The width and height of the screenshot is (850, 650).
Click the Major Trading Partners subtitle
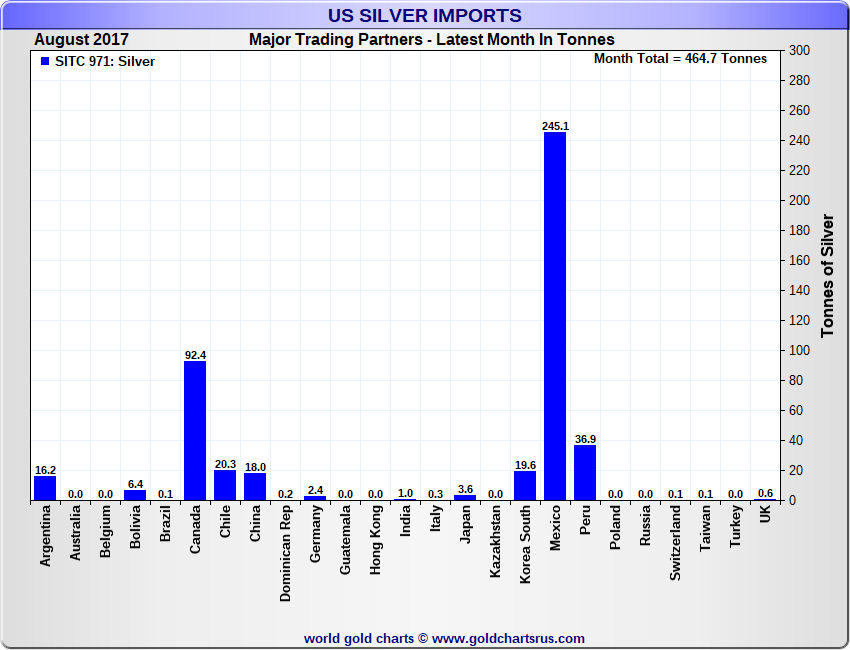pos(431,40)
